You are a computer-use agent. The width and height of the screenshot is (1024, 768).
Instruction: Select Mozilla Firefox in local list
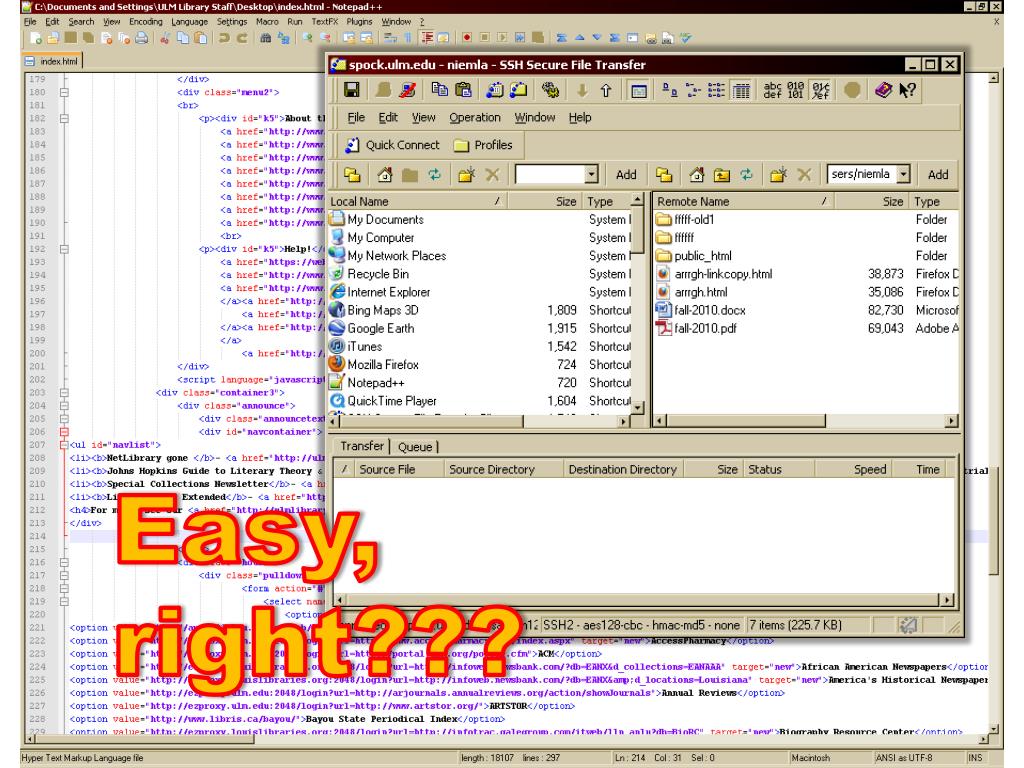pyautogui.click(x=383, y=364)
